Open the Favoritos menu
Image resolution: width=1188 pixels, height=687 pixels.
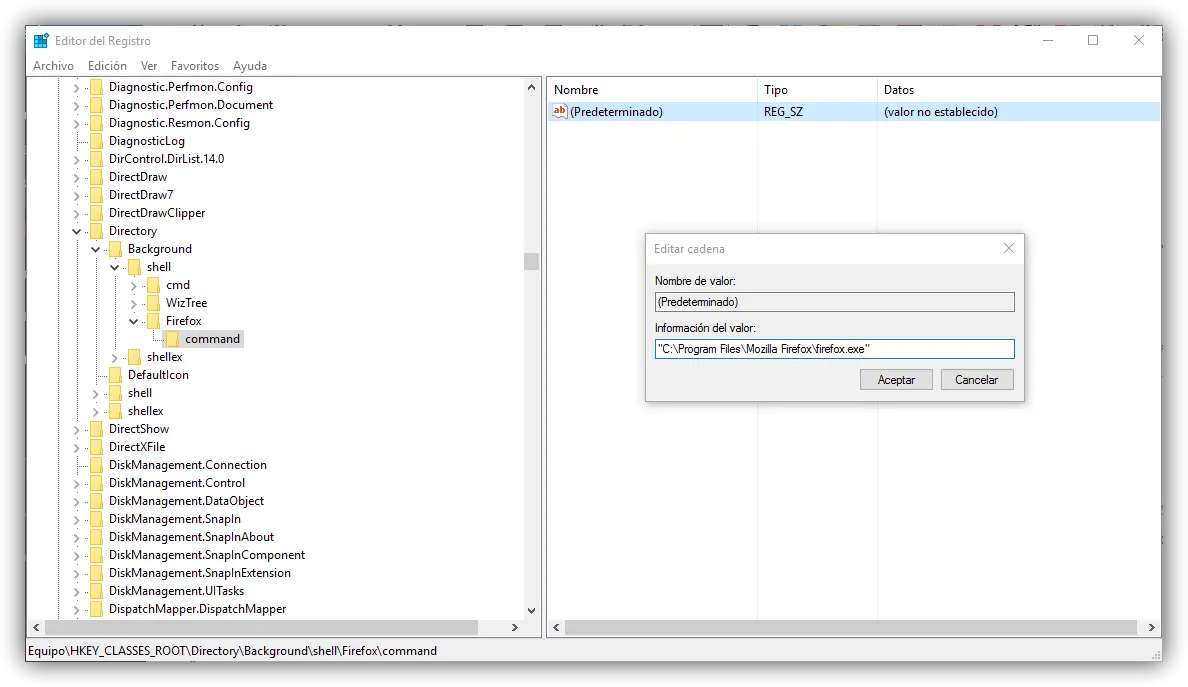pos(195,66)
